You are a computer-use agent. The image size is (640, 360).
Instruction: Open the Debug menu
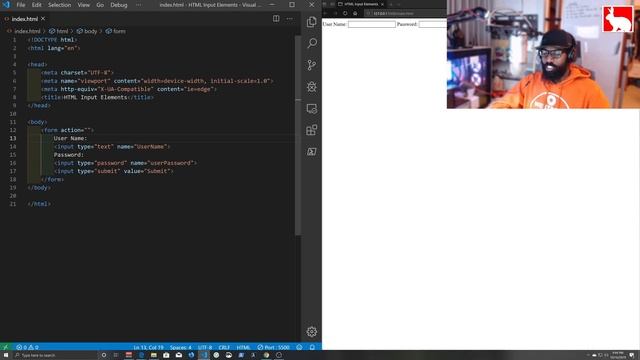(x=119, y=5)
